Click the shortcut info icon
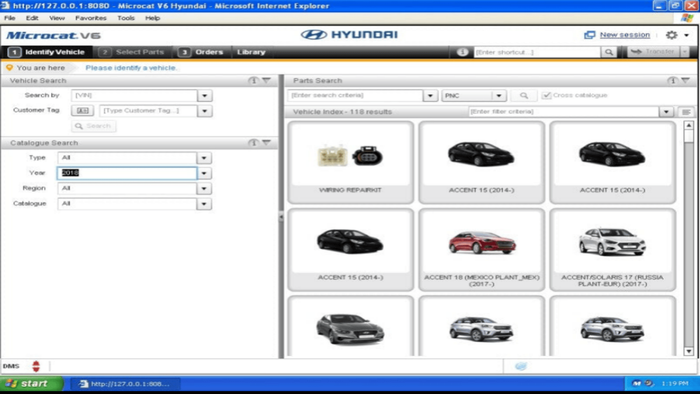This screenshot has width=700, height=394. 462,52
